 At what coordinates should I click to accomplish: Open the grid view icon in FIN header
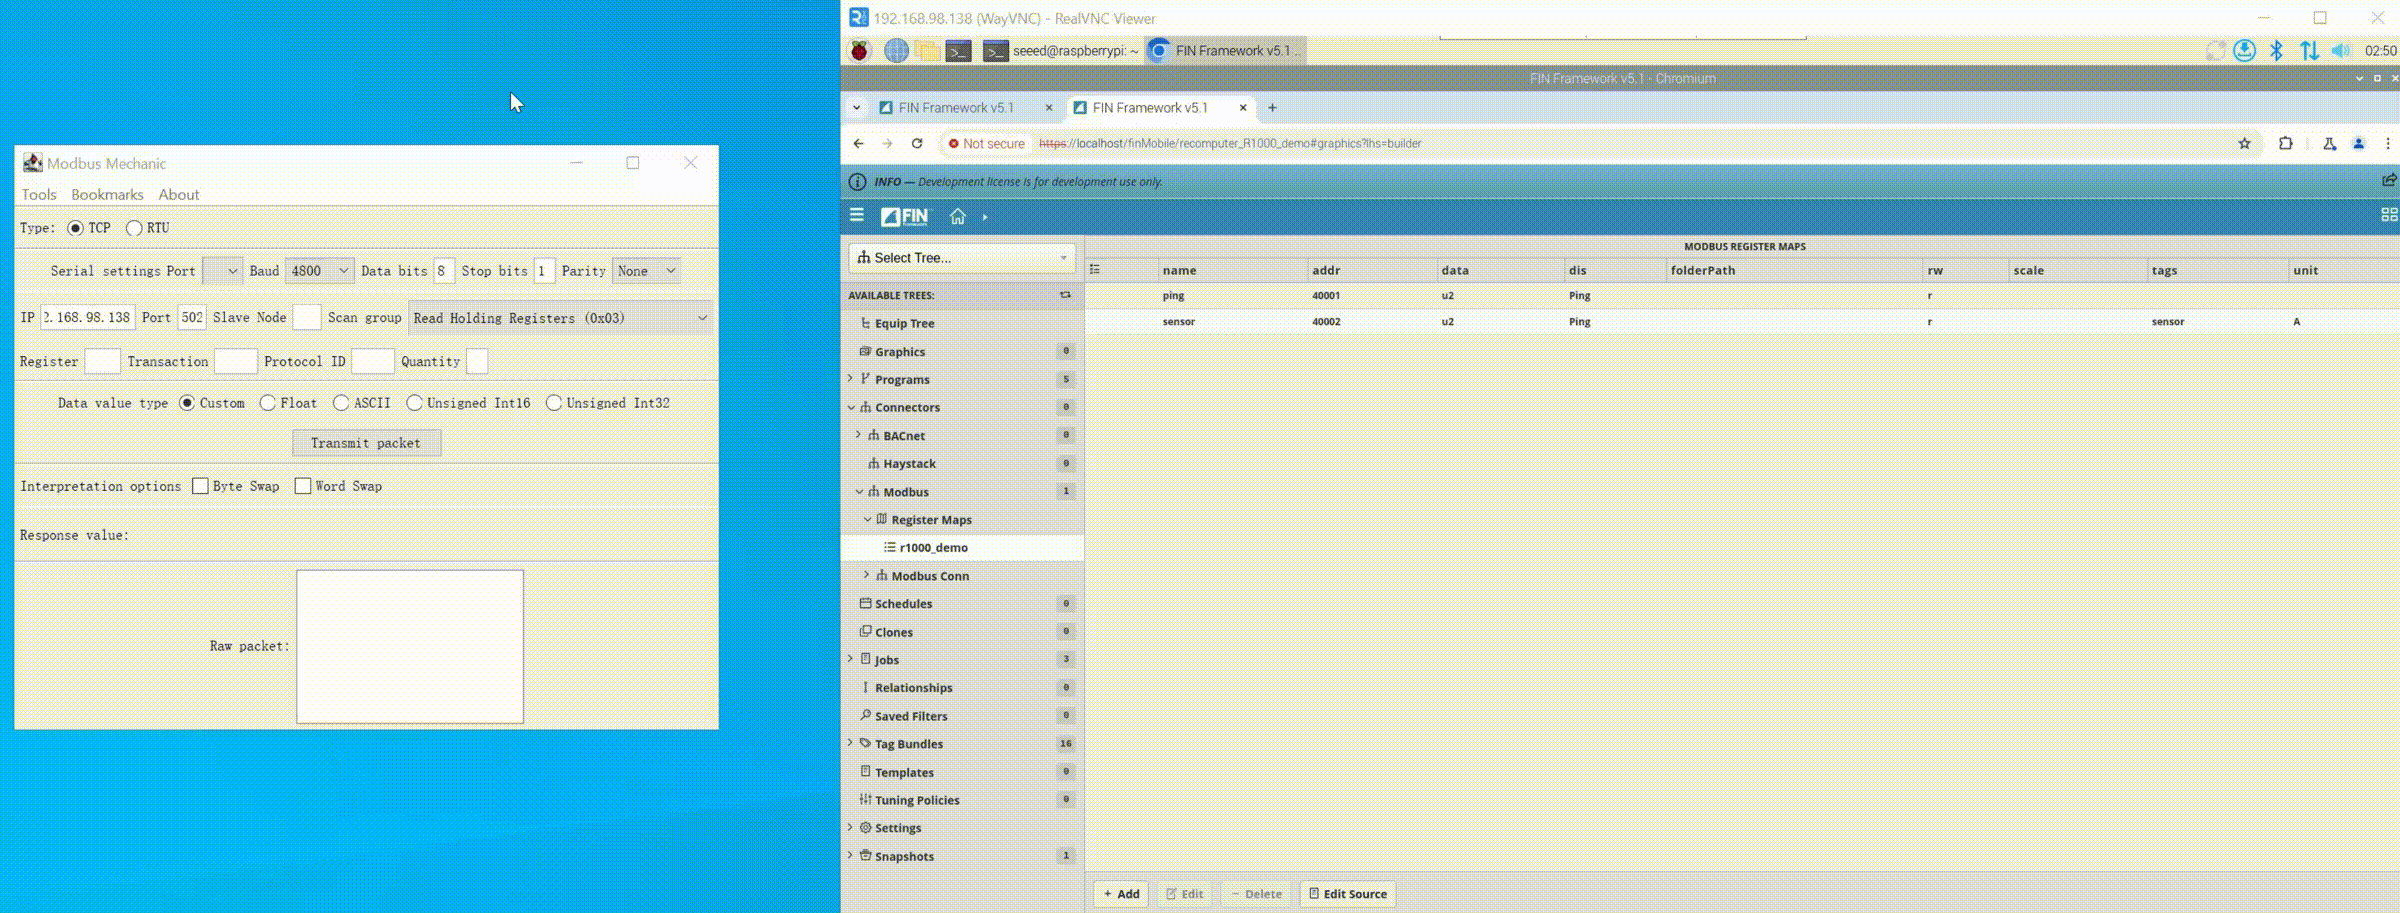(2388, 215)
